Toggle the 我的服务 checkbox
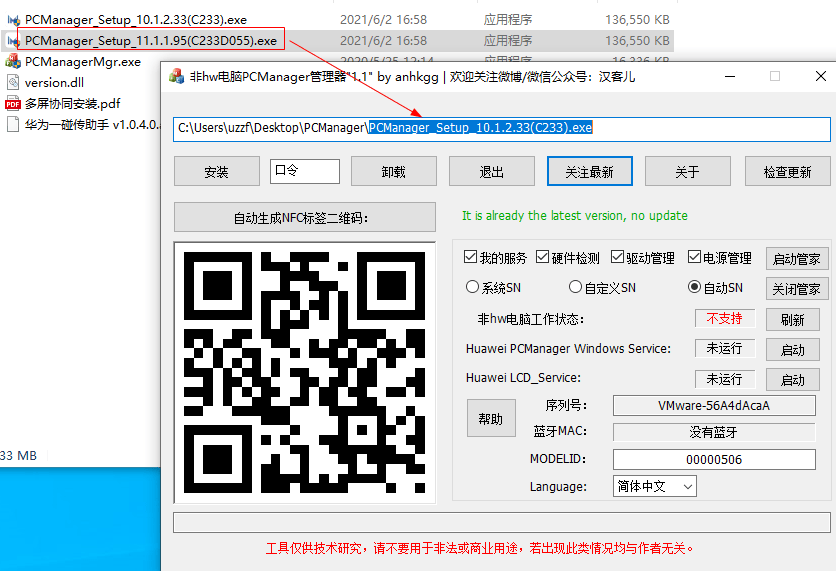The height and width of the screenshot is (571, 836). pos(471,258)
